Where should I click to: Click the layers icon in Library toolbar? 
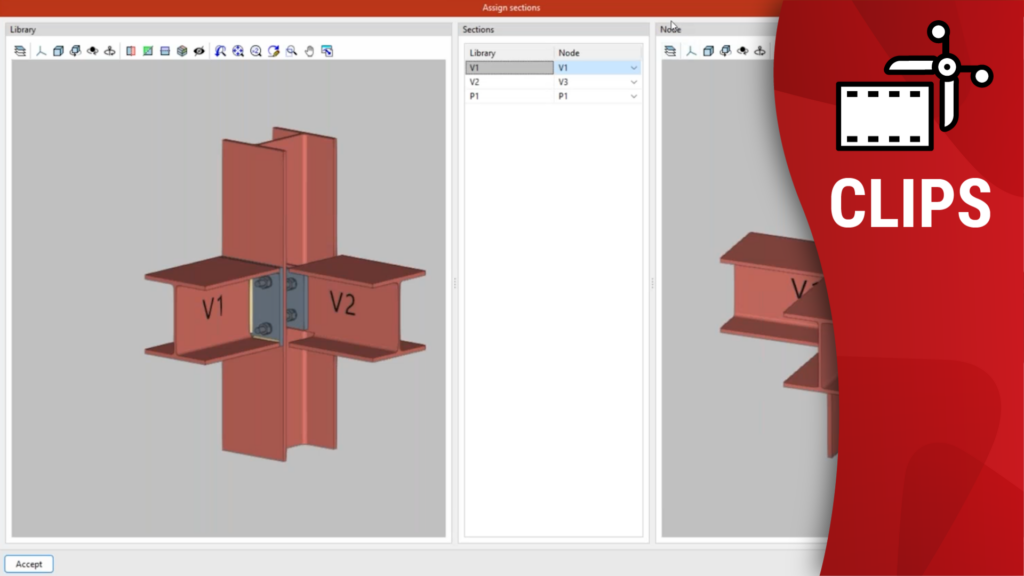click(x=20, y=51)
